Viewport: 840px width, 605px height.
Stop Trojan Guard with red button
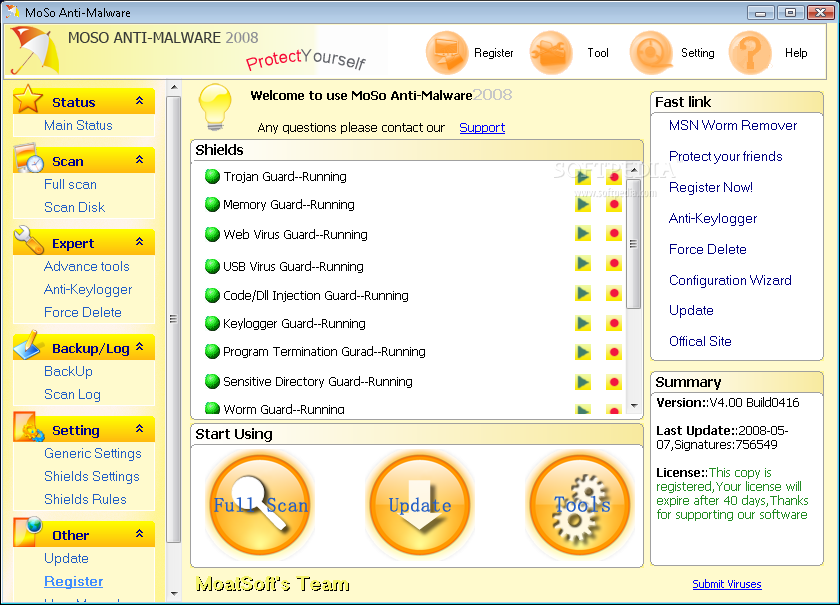(x=614, y=177)
